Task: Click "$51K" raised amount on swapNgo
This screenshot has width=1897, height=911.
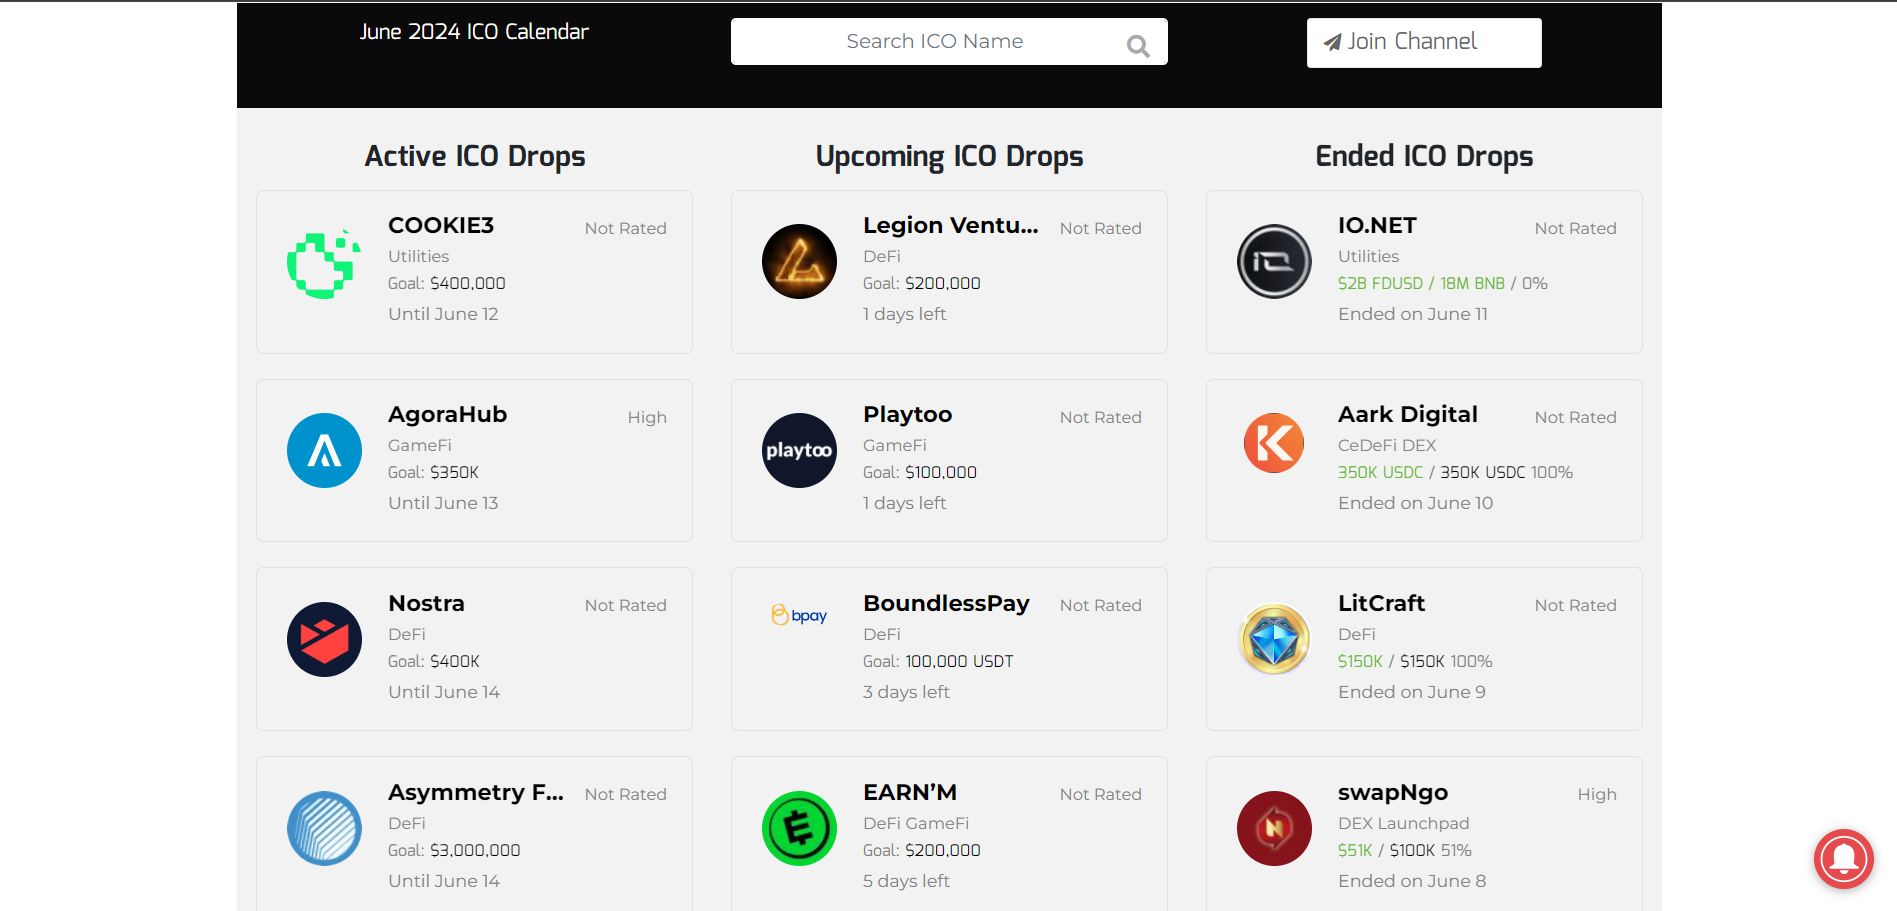Action: [x=1355, y=850]
